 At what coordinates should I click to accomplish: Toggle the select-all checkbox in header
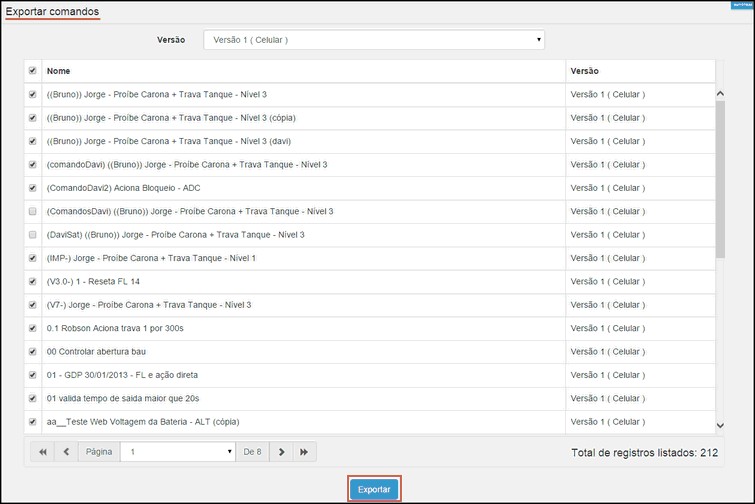coord(33,71)
